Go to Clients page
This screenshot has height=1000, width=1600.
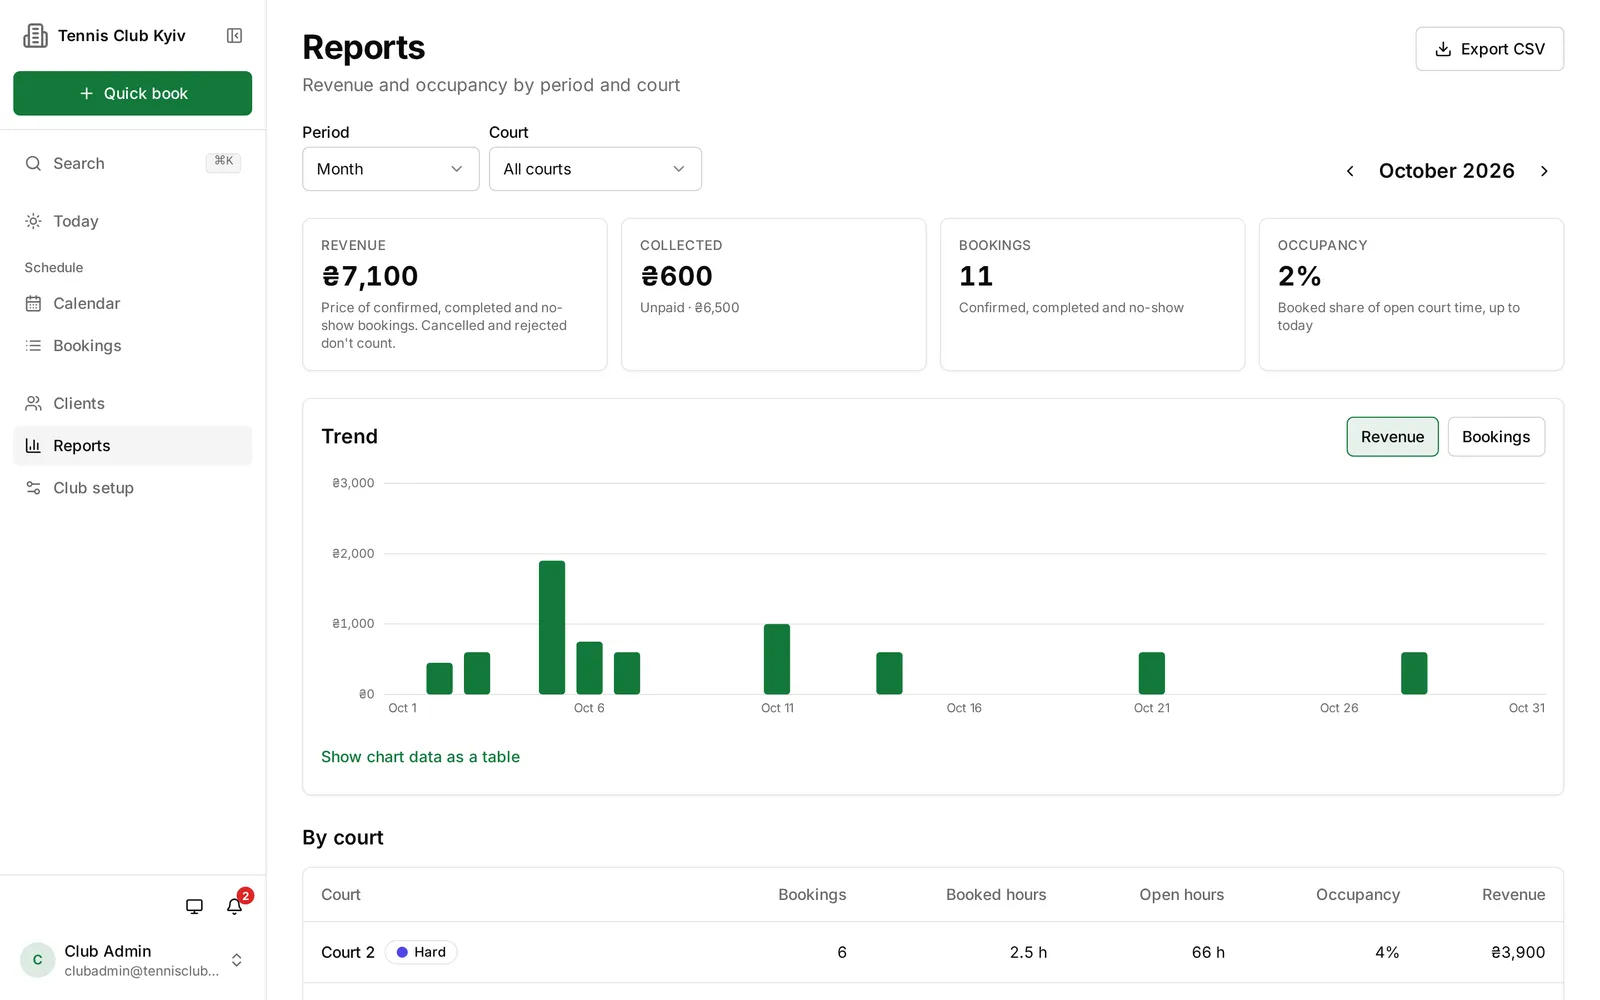[132, 403]
